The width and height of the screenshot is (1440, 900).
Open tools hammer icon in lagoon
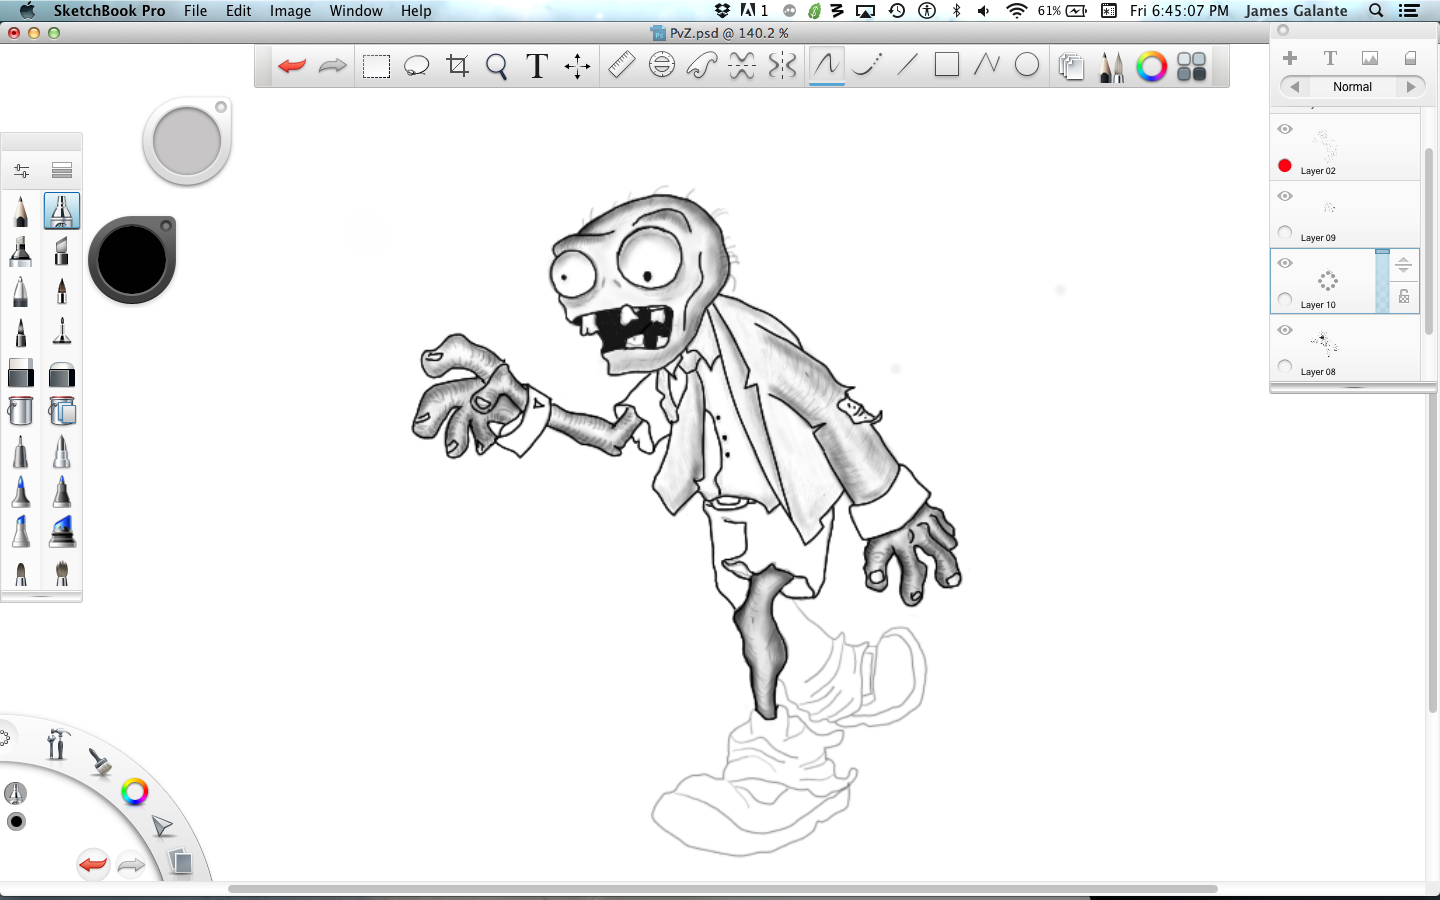[x=57, y=744]
